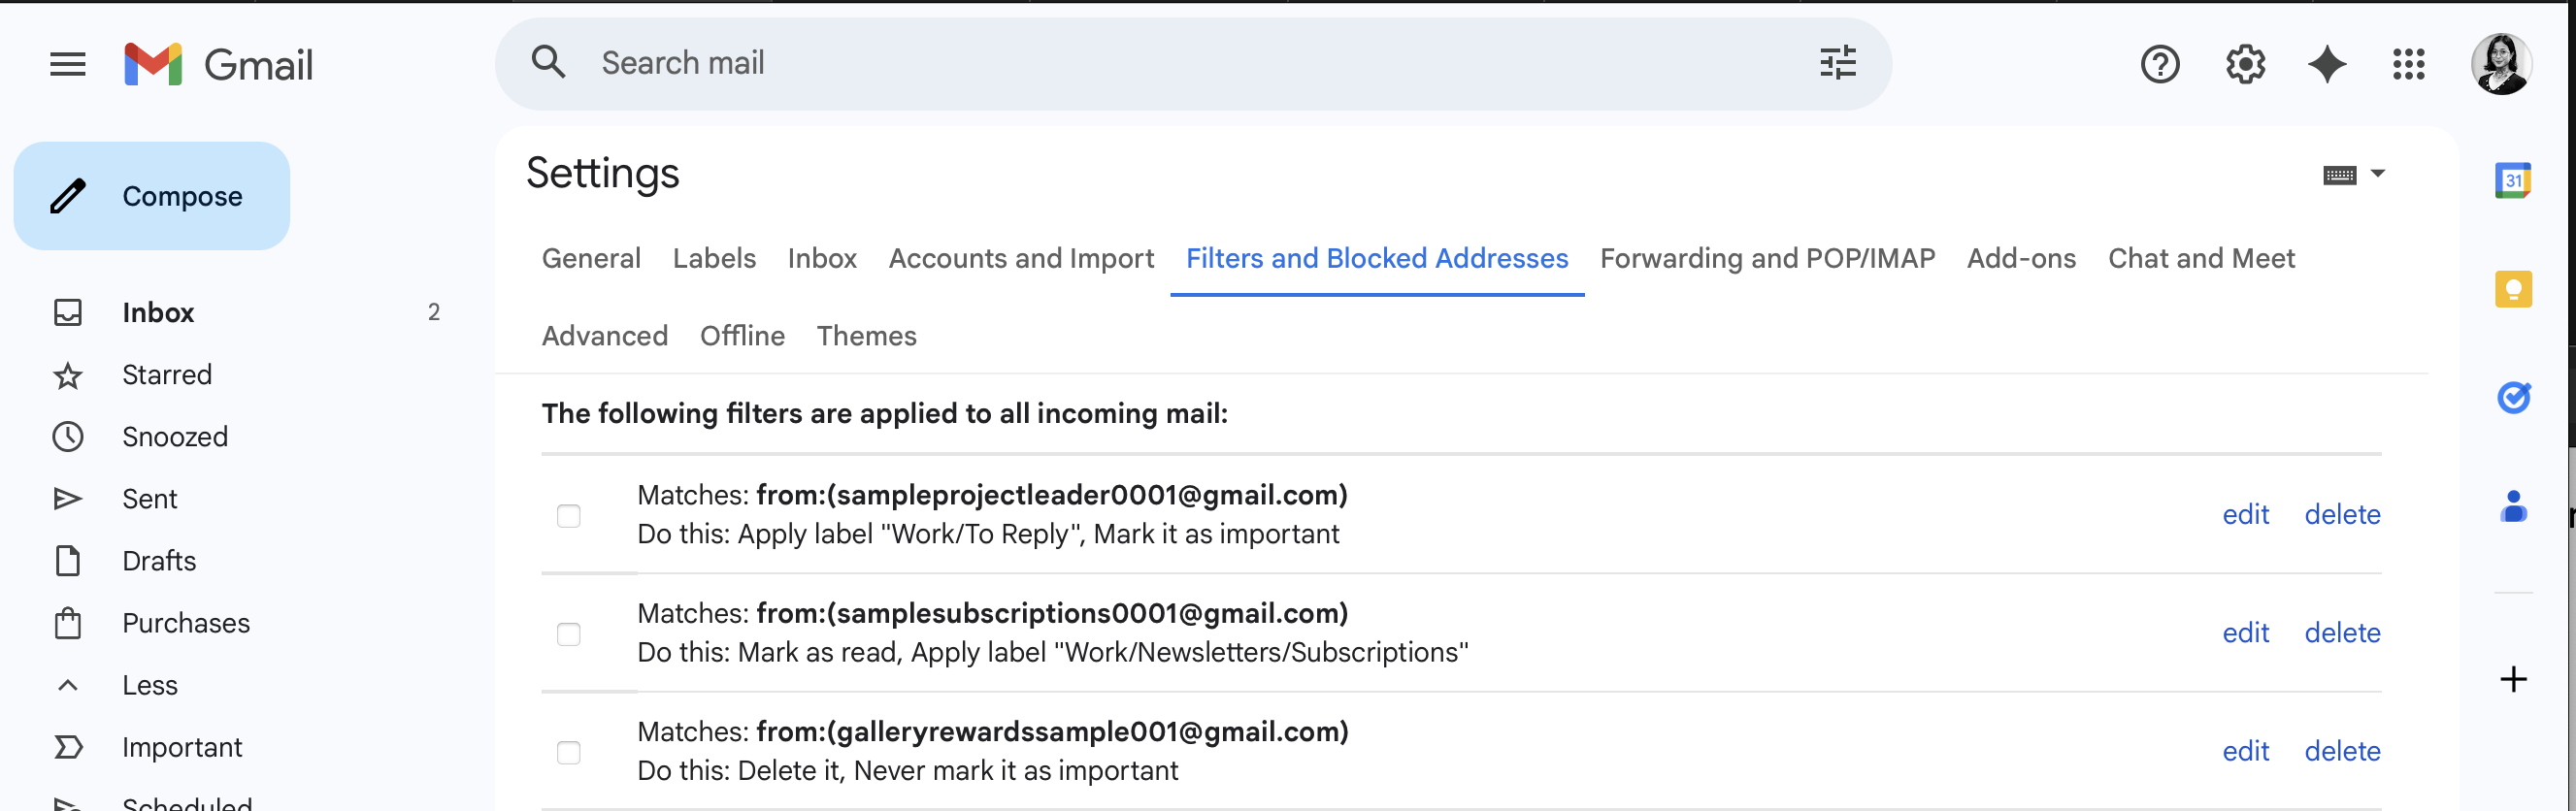Open Google Calendar side panel
Image resolution: width=2576 pixels, height=811 pixels.
coord(2512,181)
